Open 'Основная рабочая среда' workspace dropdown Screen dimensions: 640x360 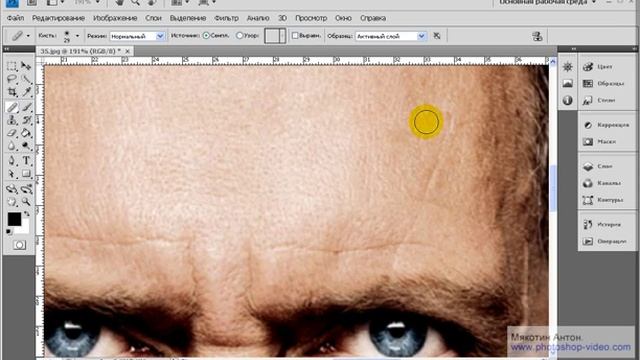[548, 2]
